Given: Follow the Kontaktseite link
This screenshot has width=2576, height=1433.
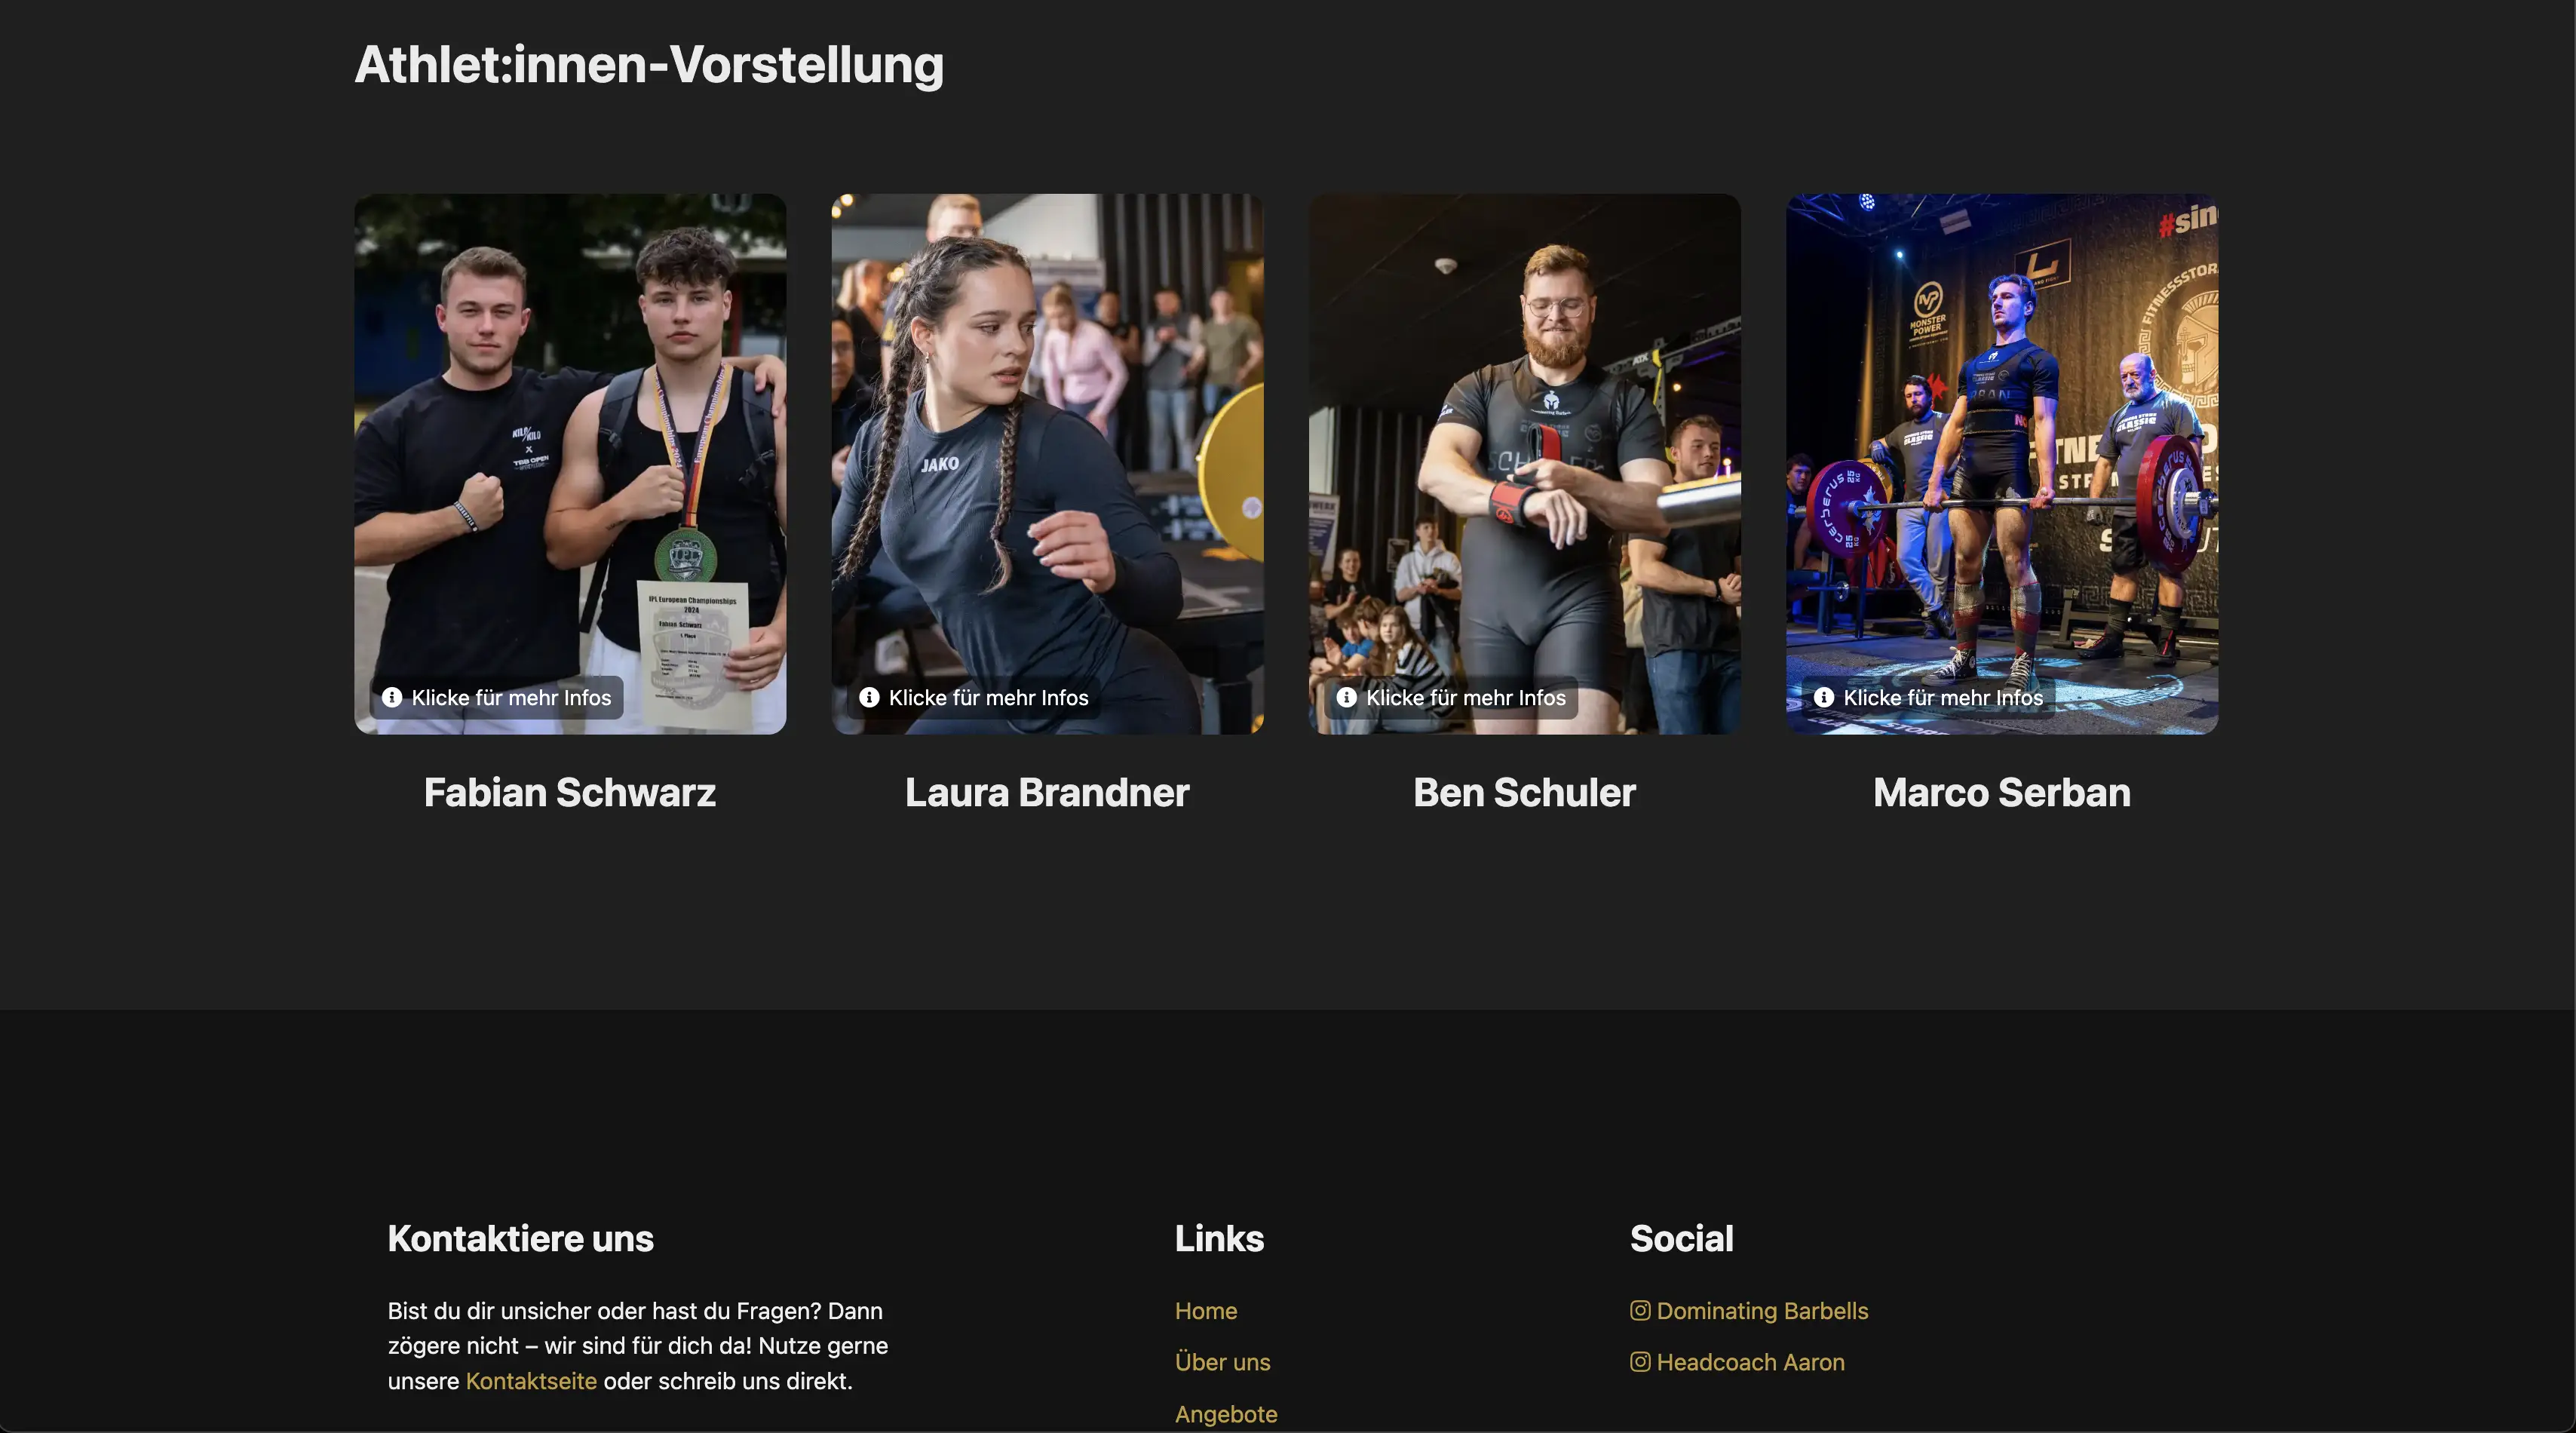Looking at the screenshot, I should tap(531, 1381).
